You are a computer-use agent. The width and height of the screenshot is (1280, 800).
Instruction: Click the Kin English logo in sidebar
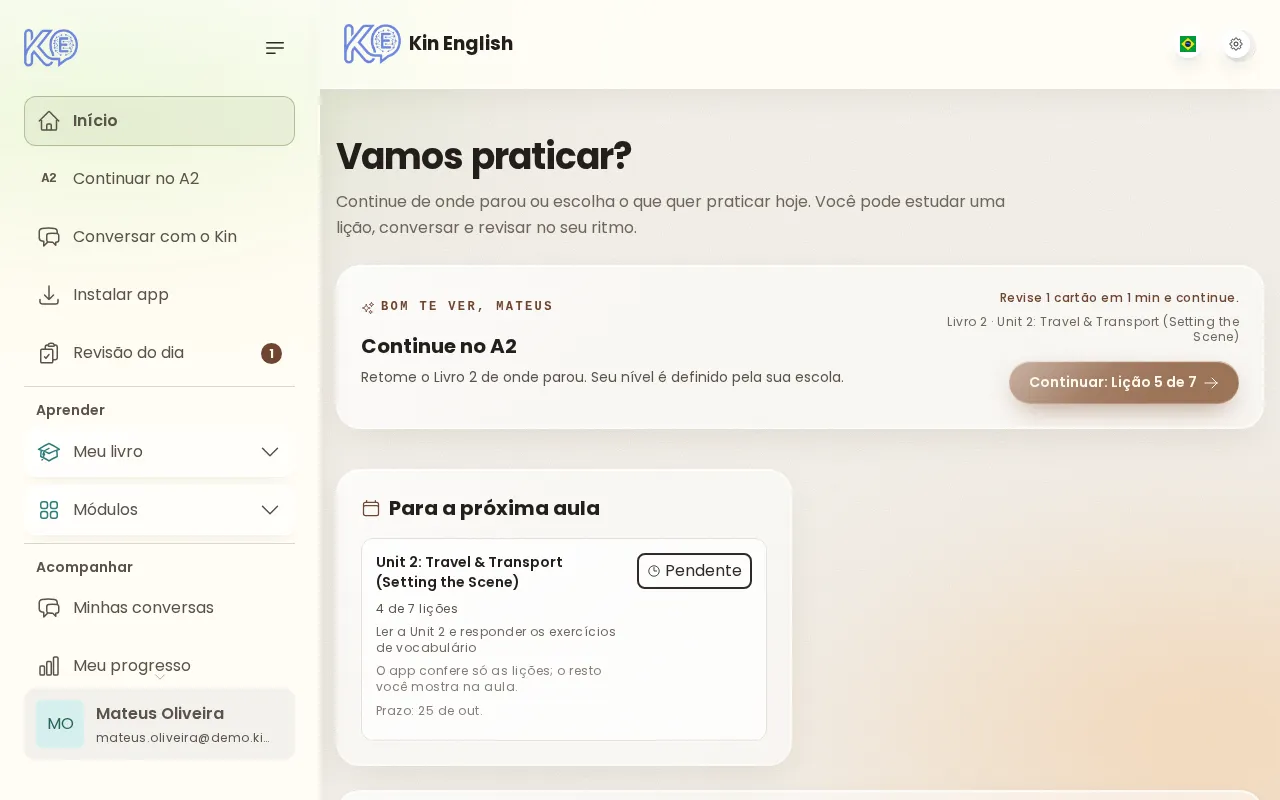click(x=51, y=47)
